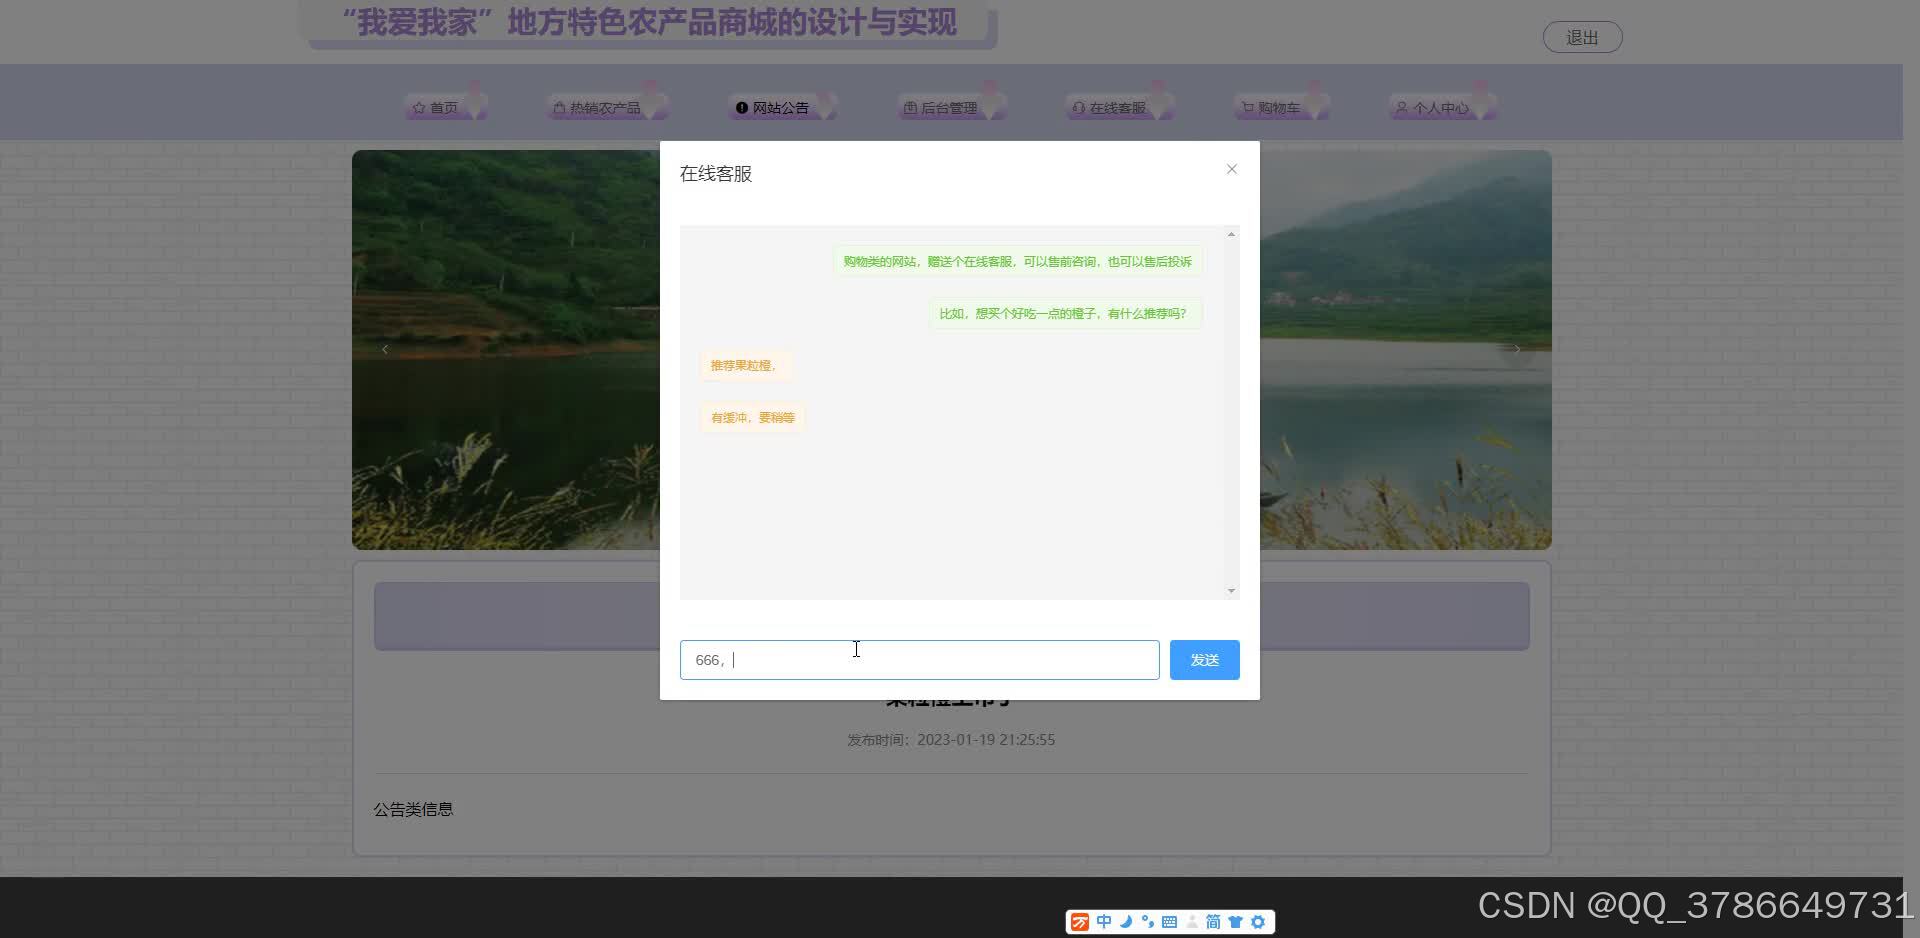Click the 退出 logout button
The image size is (1920, 938).
1583,36
